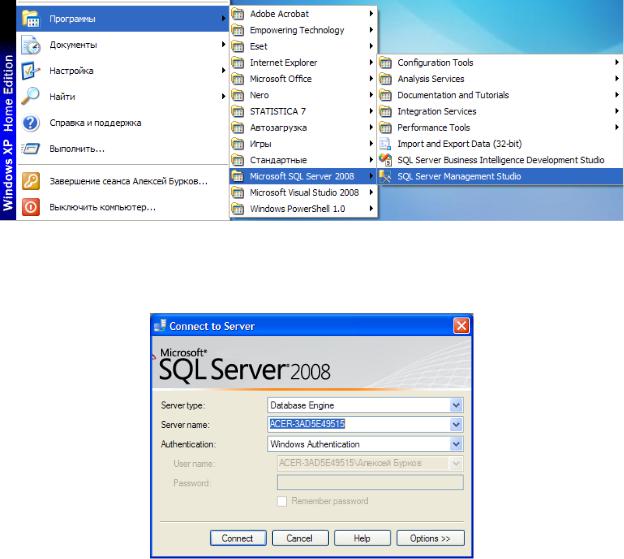
Task: Close the Connect to Server dialog
Action: (x=461, y=326)
